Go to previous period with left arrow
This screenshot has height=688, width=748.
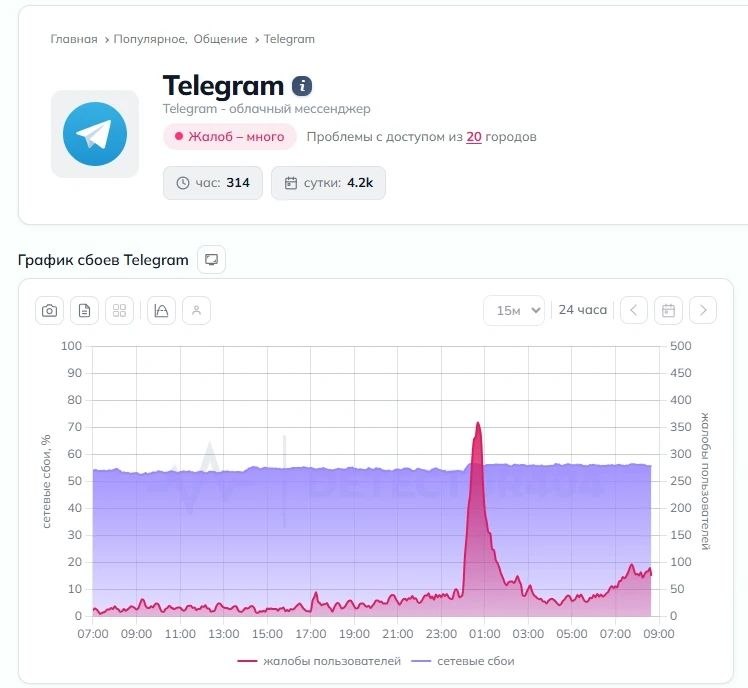click(634, 311)
